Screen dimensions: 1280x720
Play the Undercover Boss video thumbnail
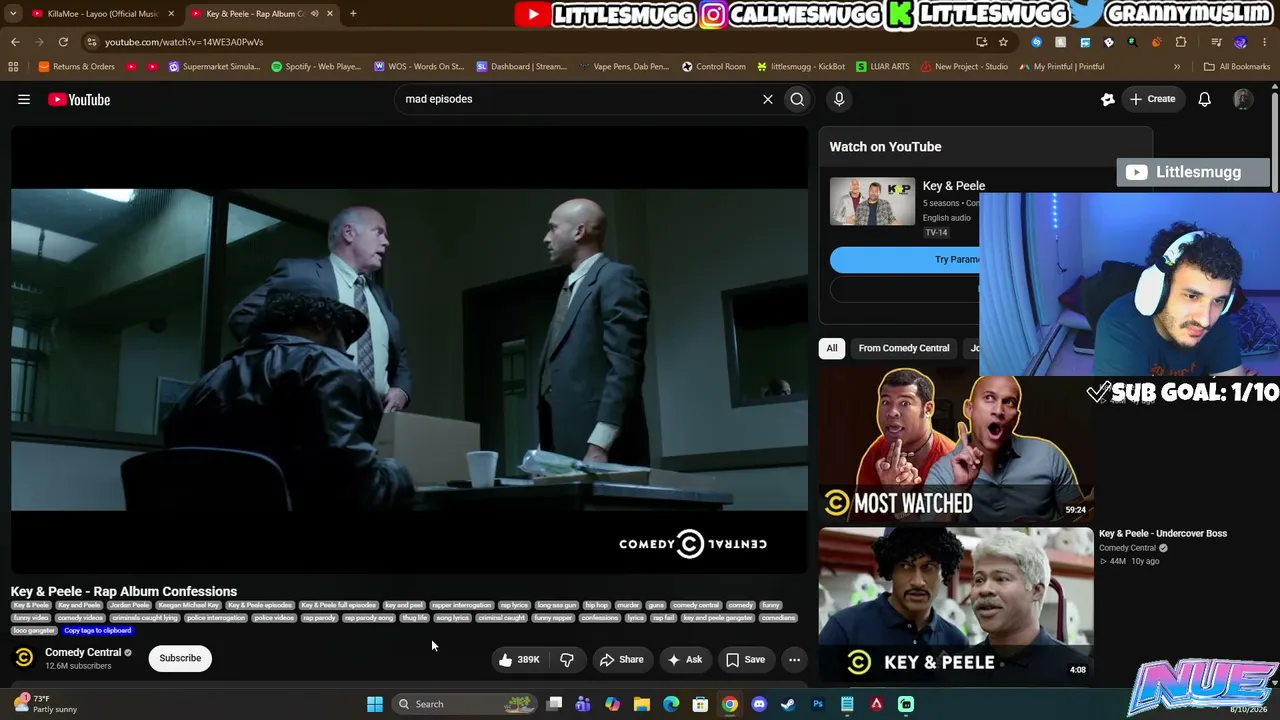coord(956,605)
